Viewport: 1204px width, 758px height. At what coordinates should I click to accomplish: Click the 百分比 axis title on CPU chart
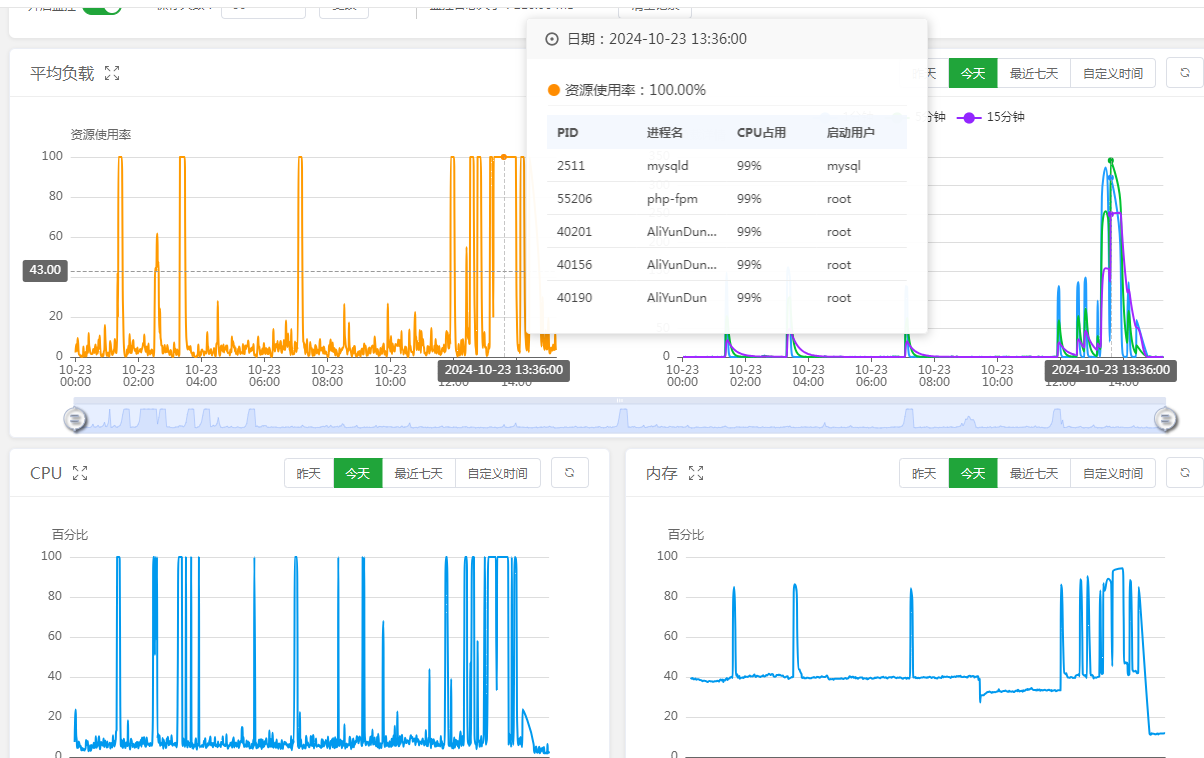pyautogui.click(x=70, y=535)
